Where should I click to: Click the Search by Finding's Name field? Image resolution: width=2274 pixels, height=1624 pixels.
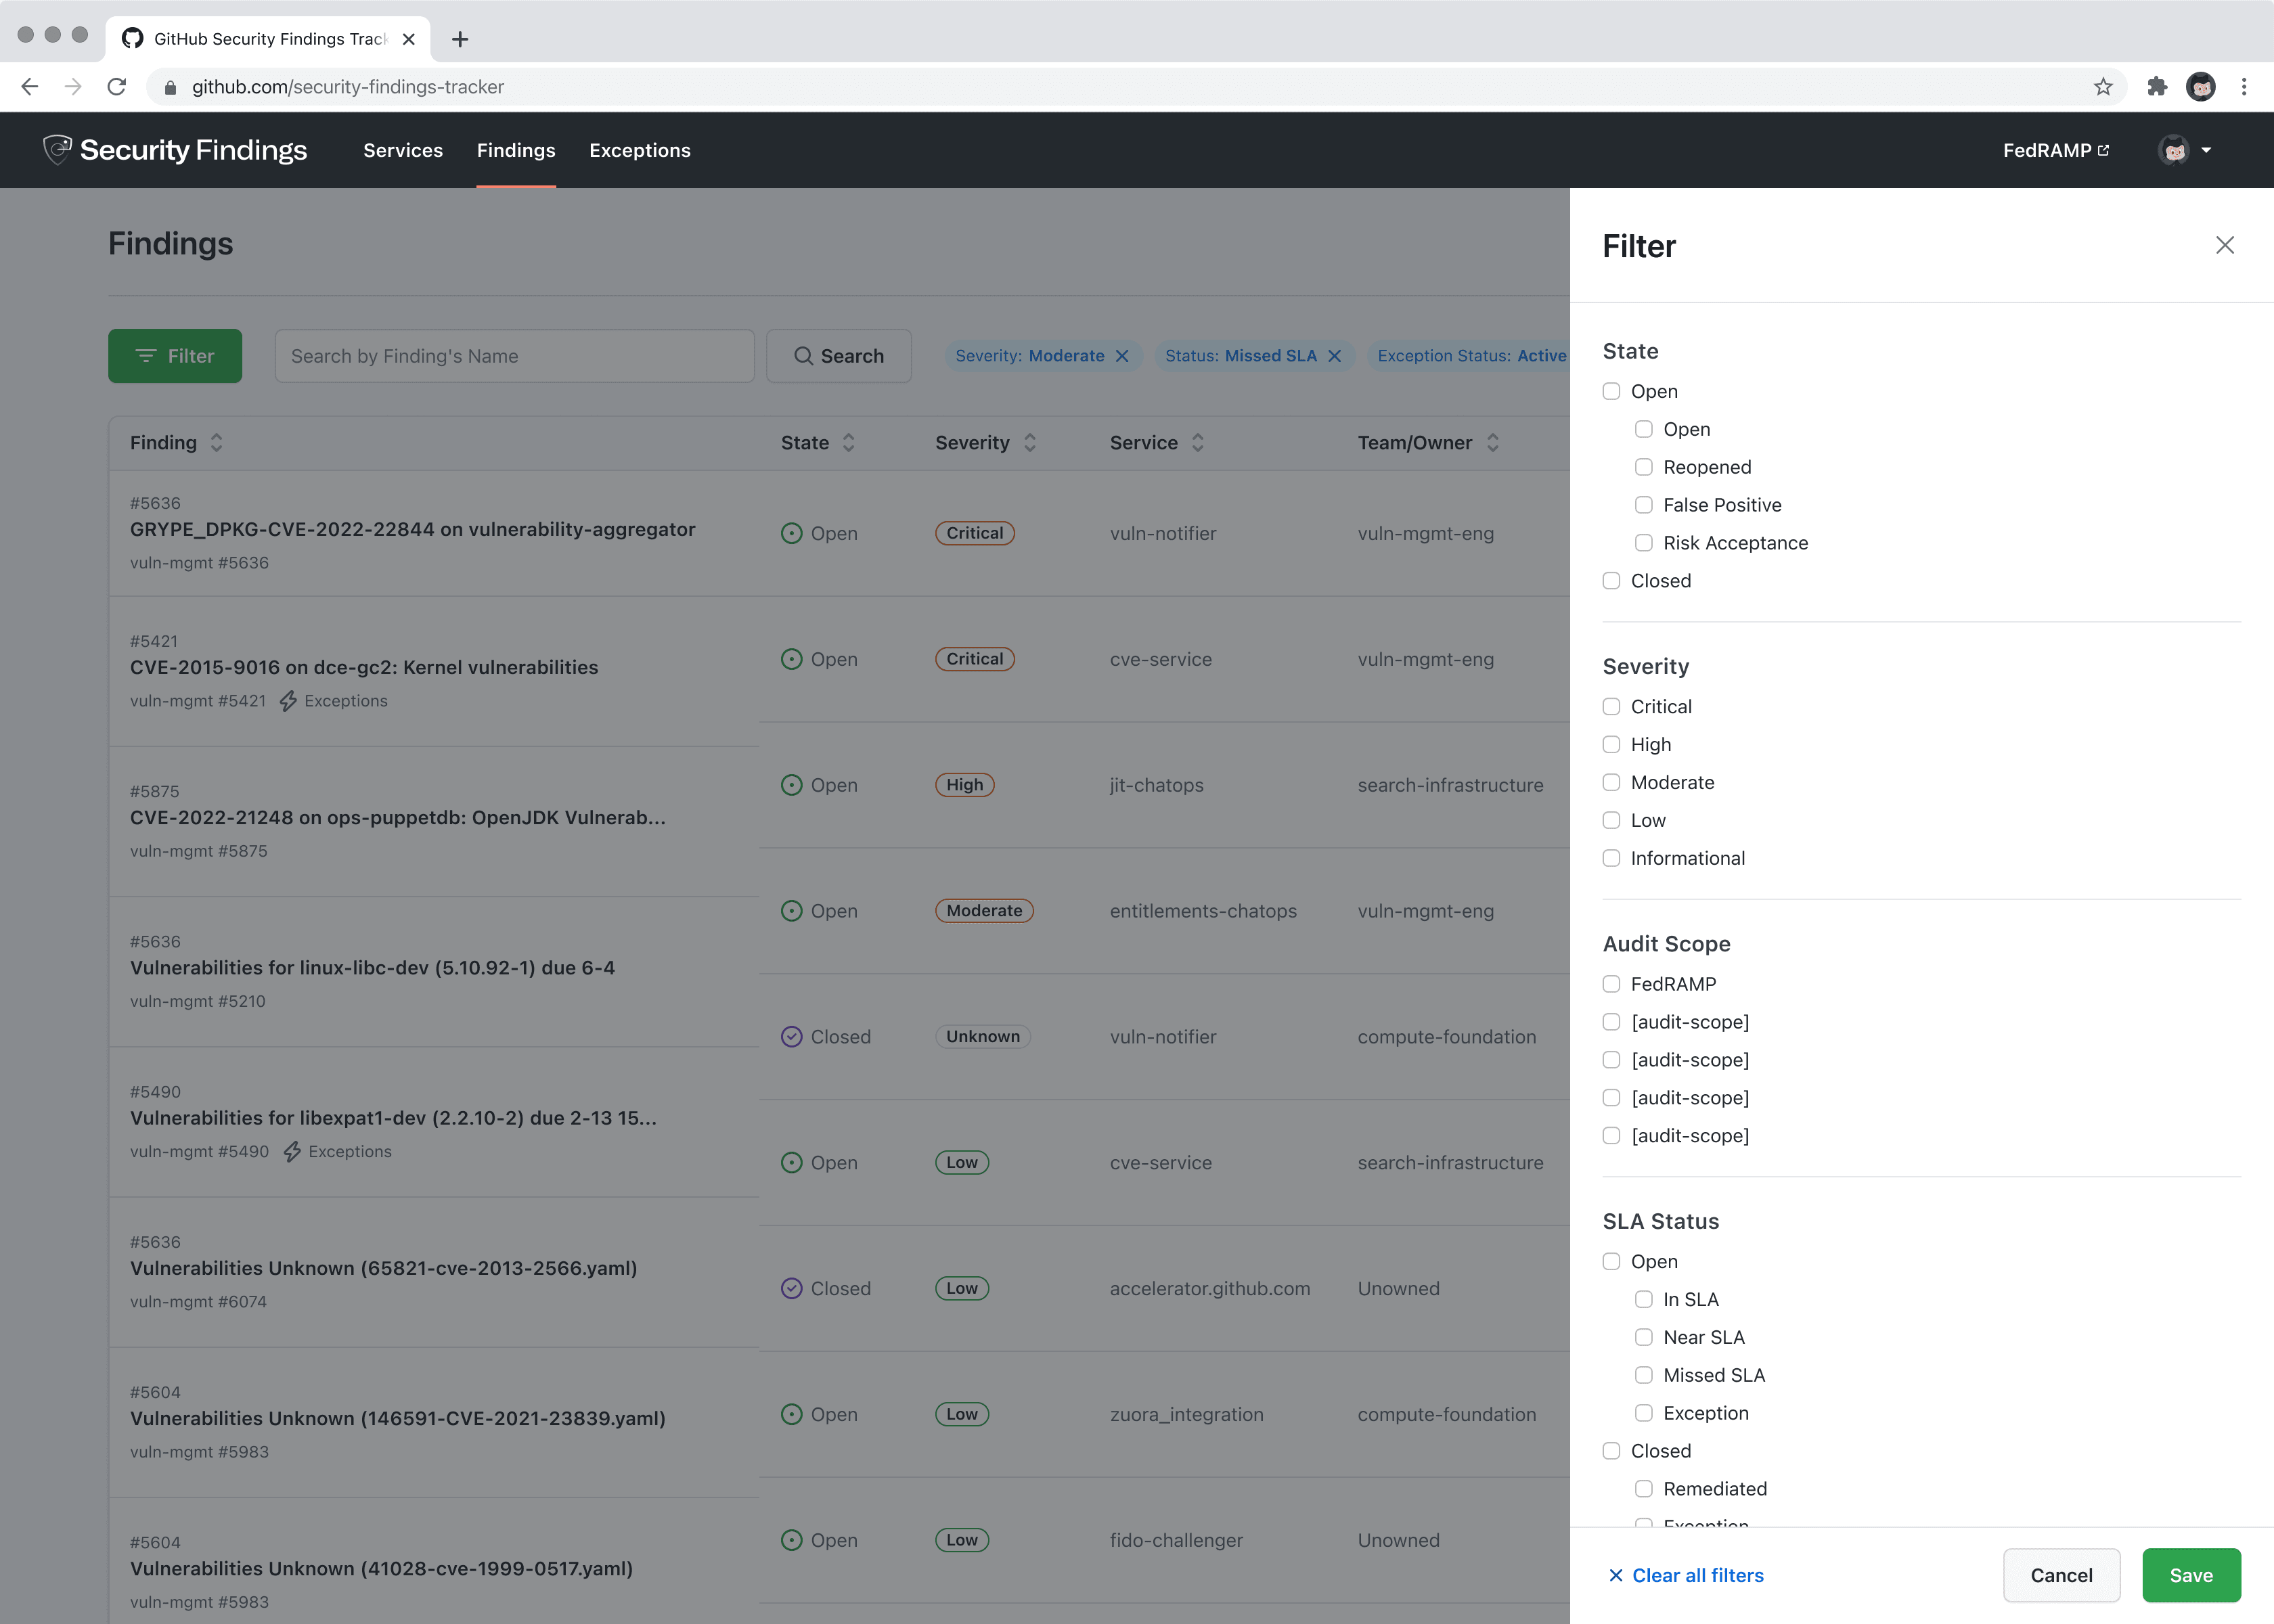point(514,356)
